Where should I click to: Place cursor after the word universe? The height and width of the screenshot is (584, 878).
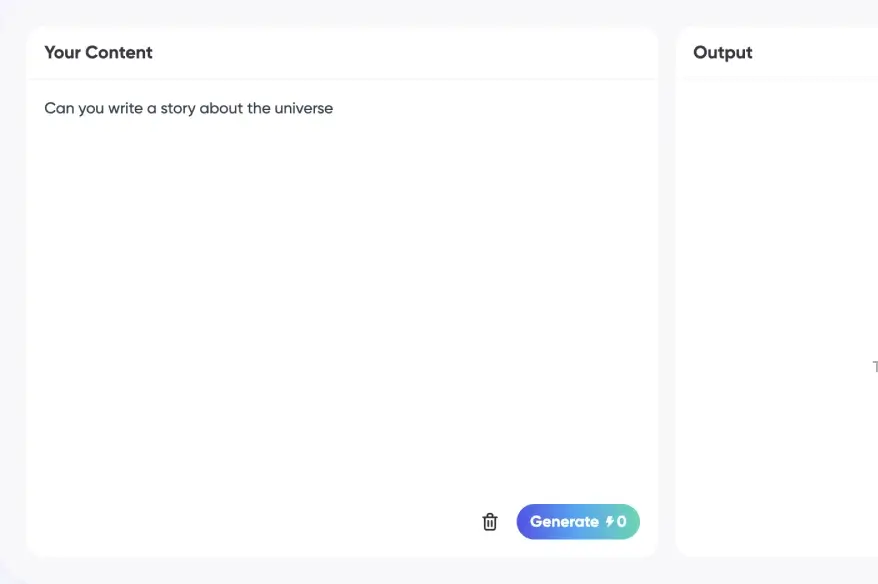pos(333,108)
